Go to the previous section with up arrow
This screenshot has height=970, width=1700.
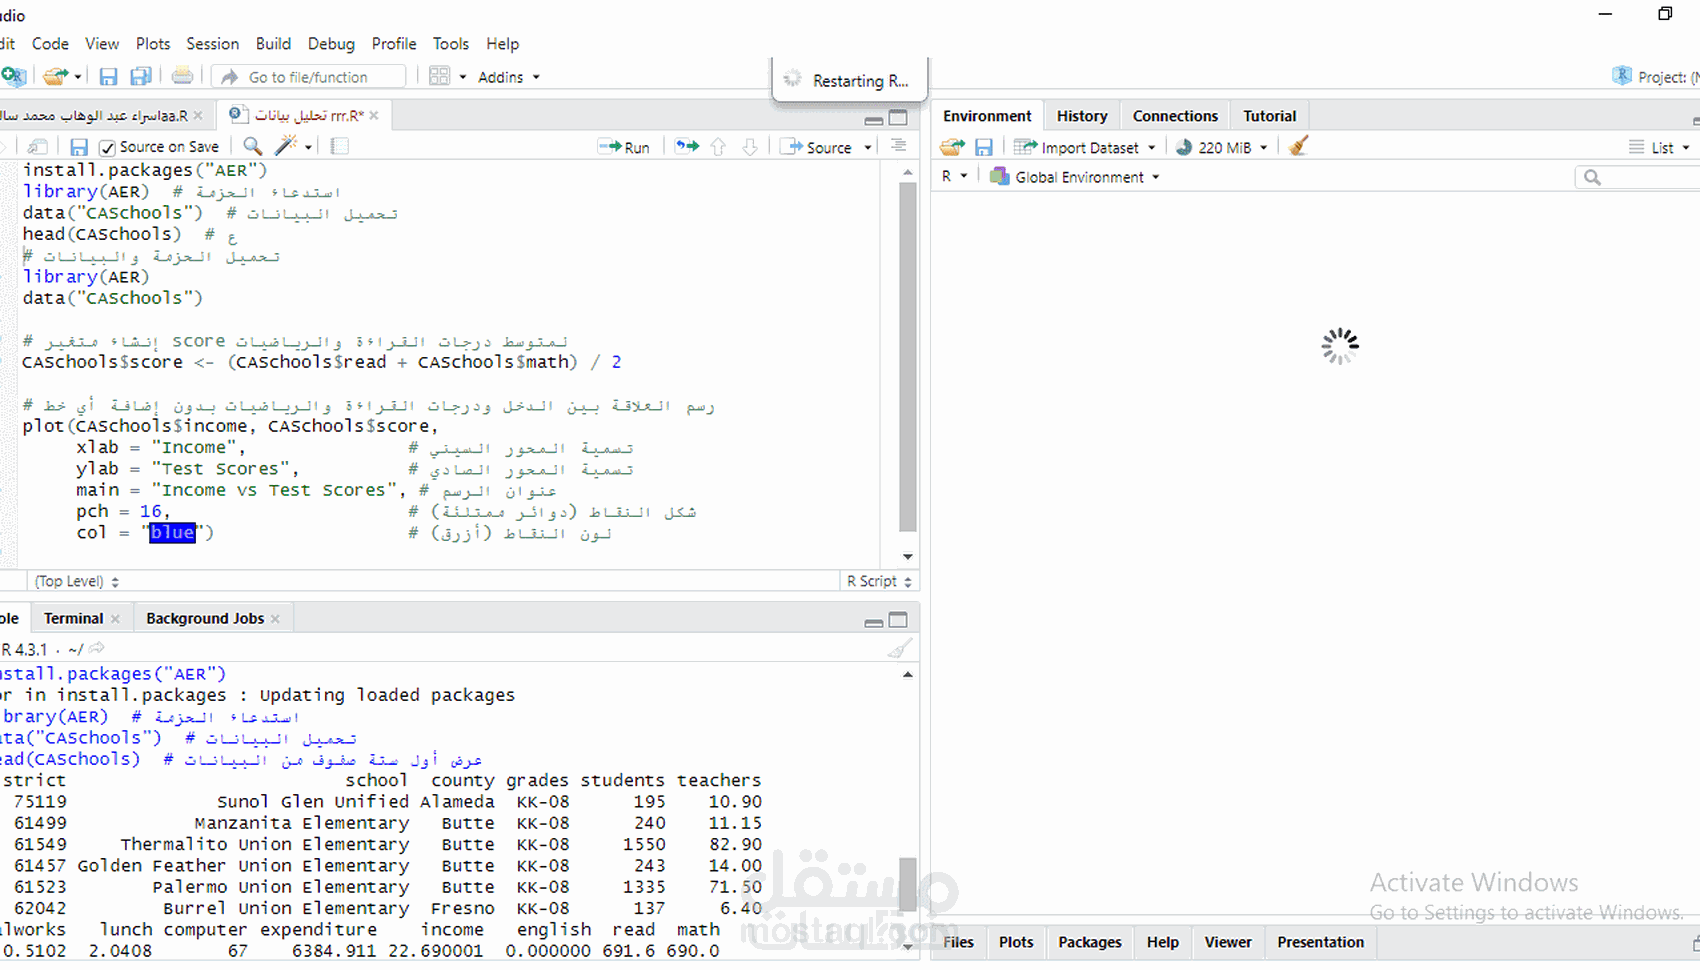(718, 147)
